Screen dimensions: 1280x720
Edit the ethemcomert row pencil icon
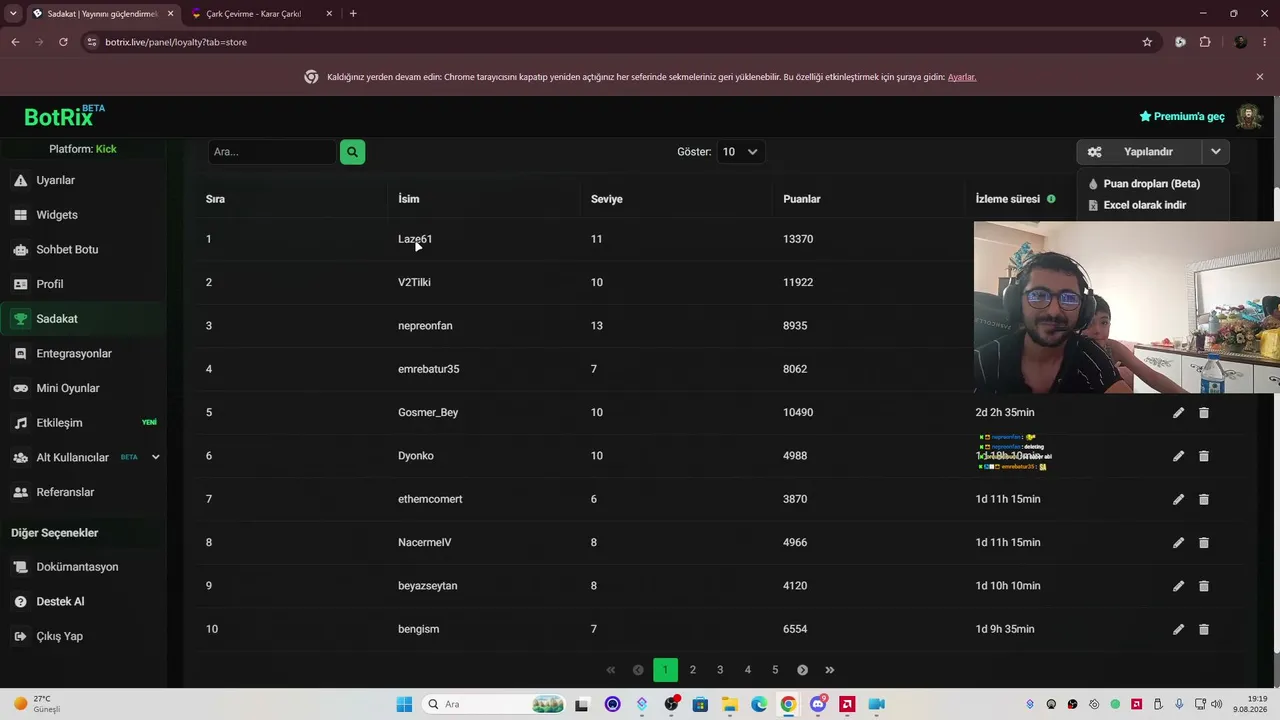(1178, 499)
